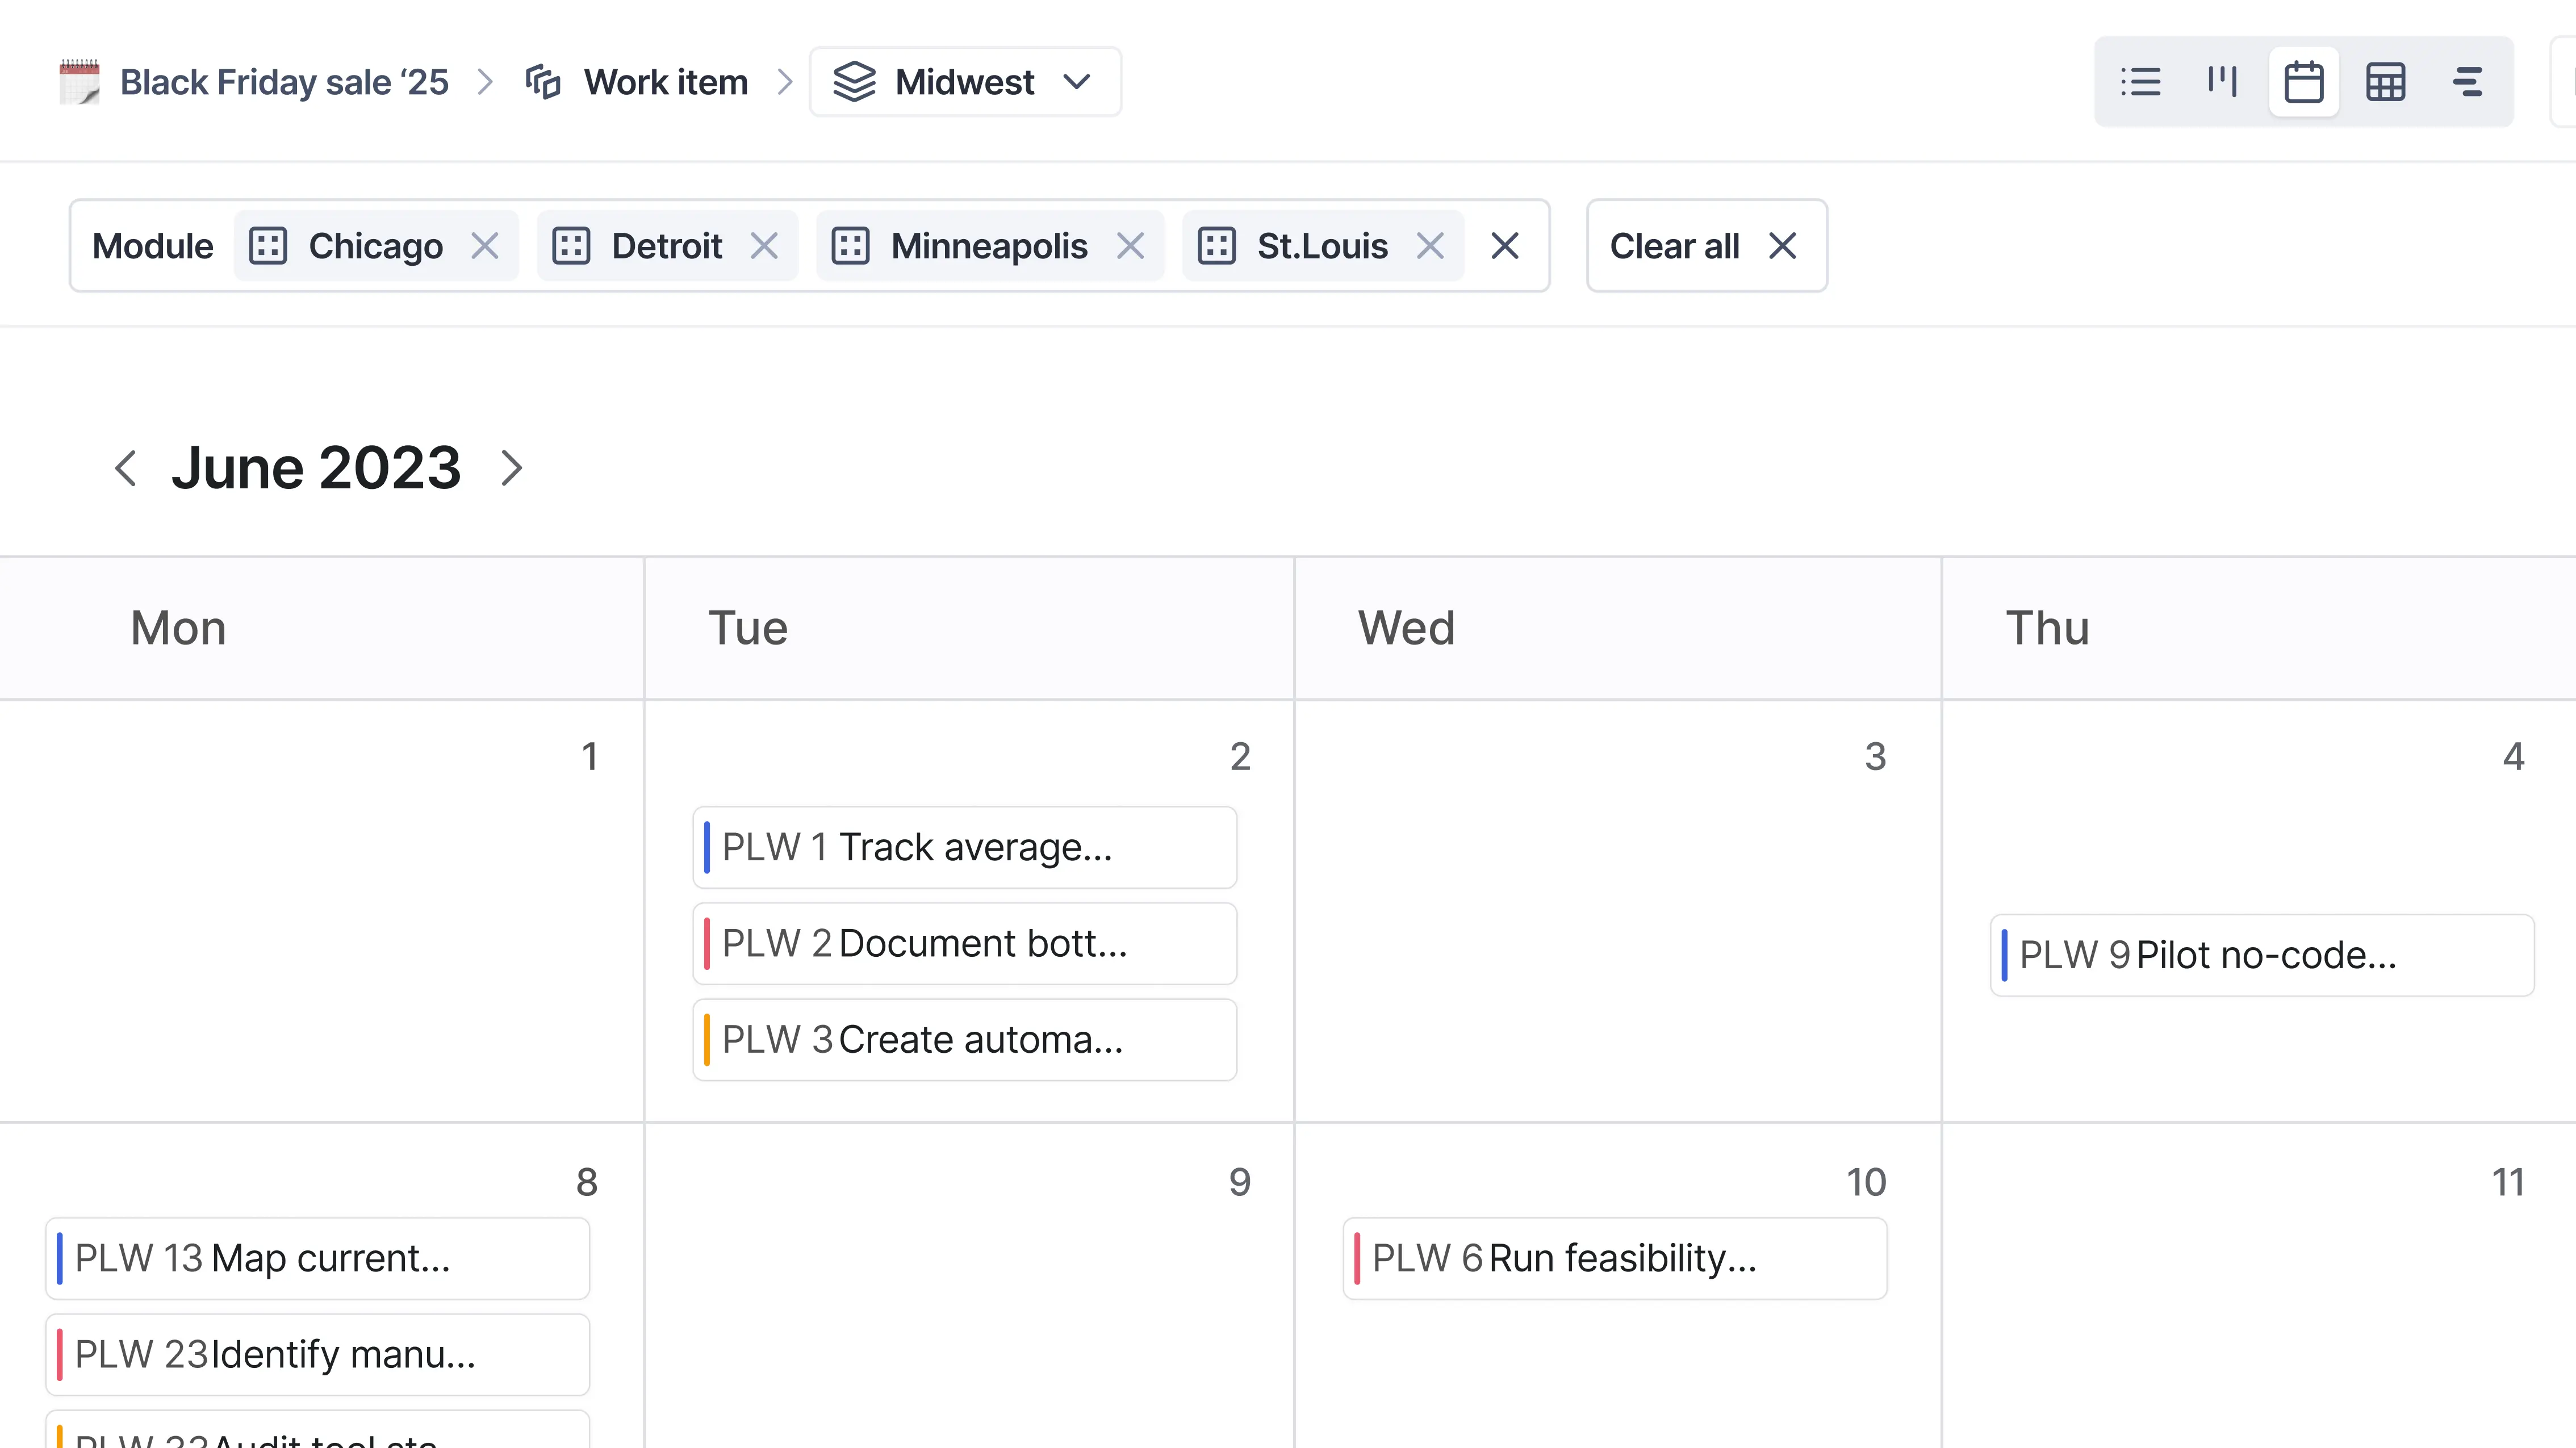Screen dimensions: 2576x1448
Task: Click the Module icon beside Chicago filter
Action: 267,246
